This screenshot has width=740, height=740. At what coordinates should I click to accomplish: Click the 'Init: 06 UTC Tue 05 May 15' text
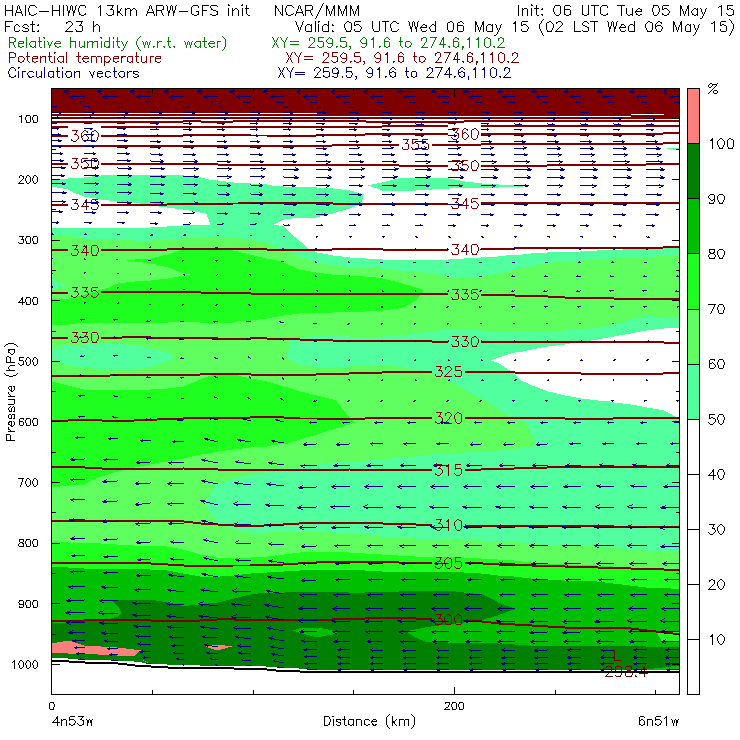pyautogui.click(x=625, y=10)
